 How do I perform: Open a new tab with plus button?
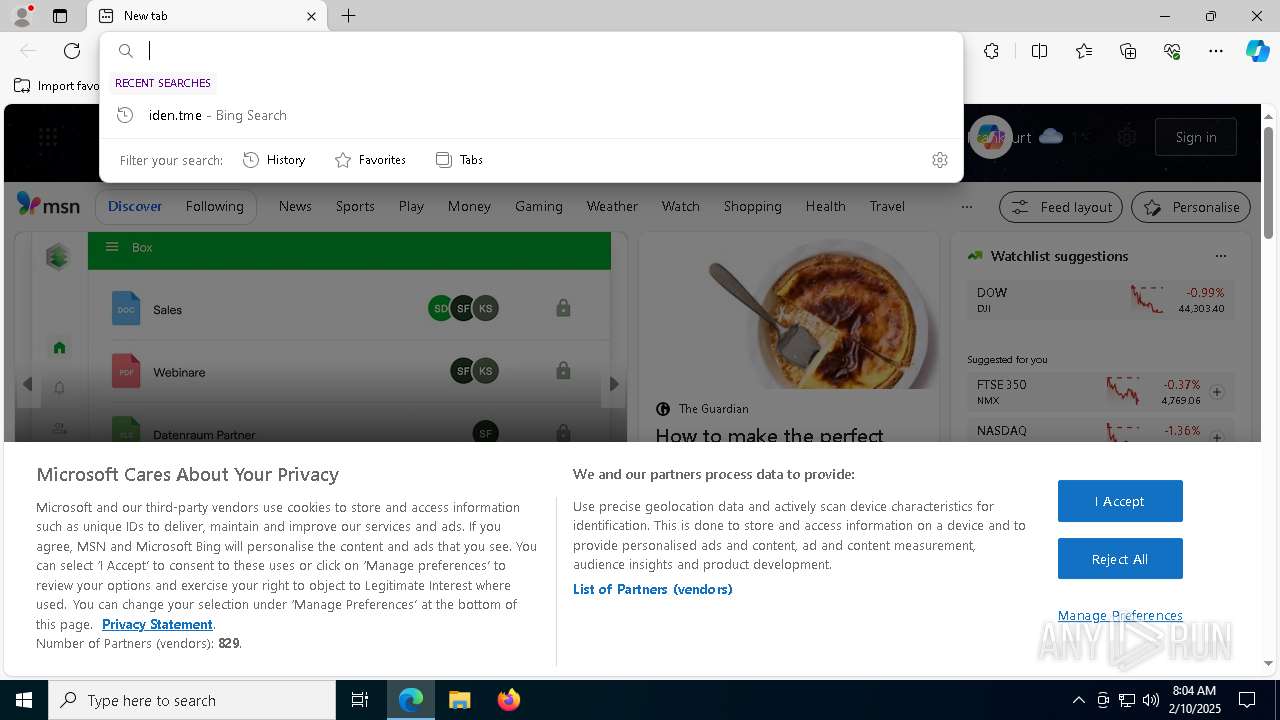348,16
